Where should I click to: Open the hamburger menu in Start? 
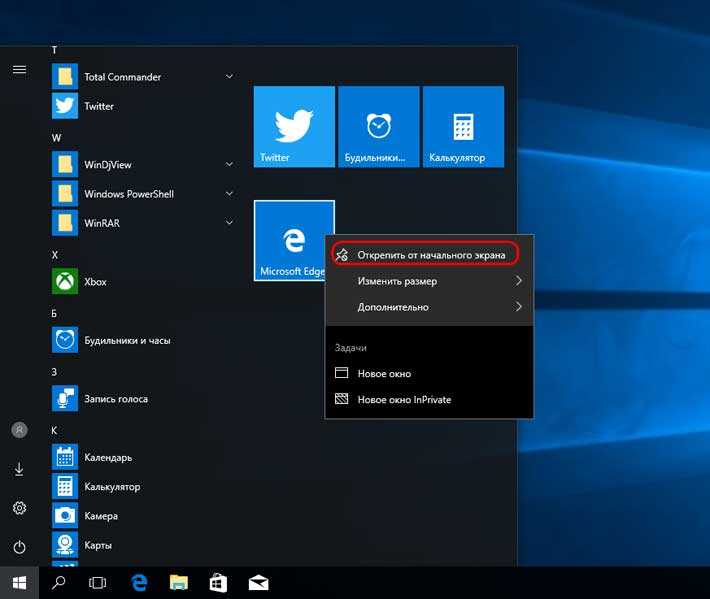click(x=19, y=70)
